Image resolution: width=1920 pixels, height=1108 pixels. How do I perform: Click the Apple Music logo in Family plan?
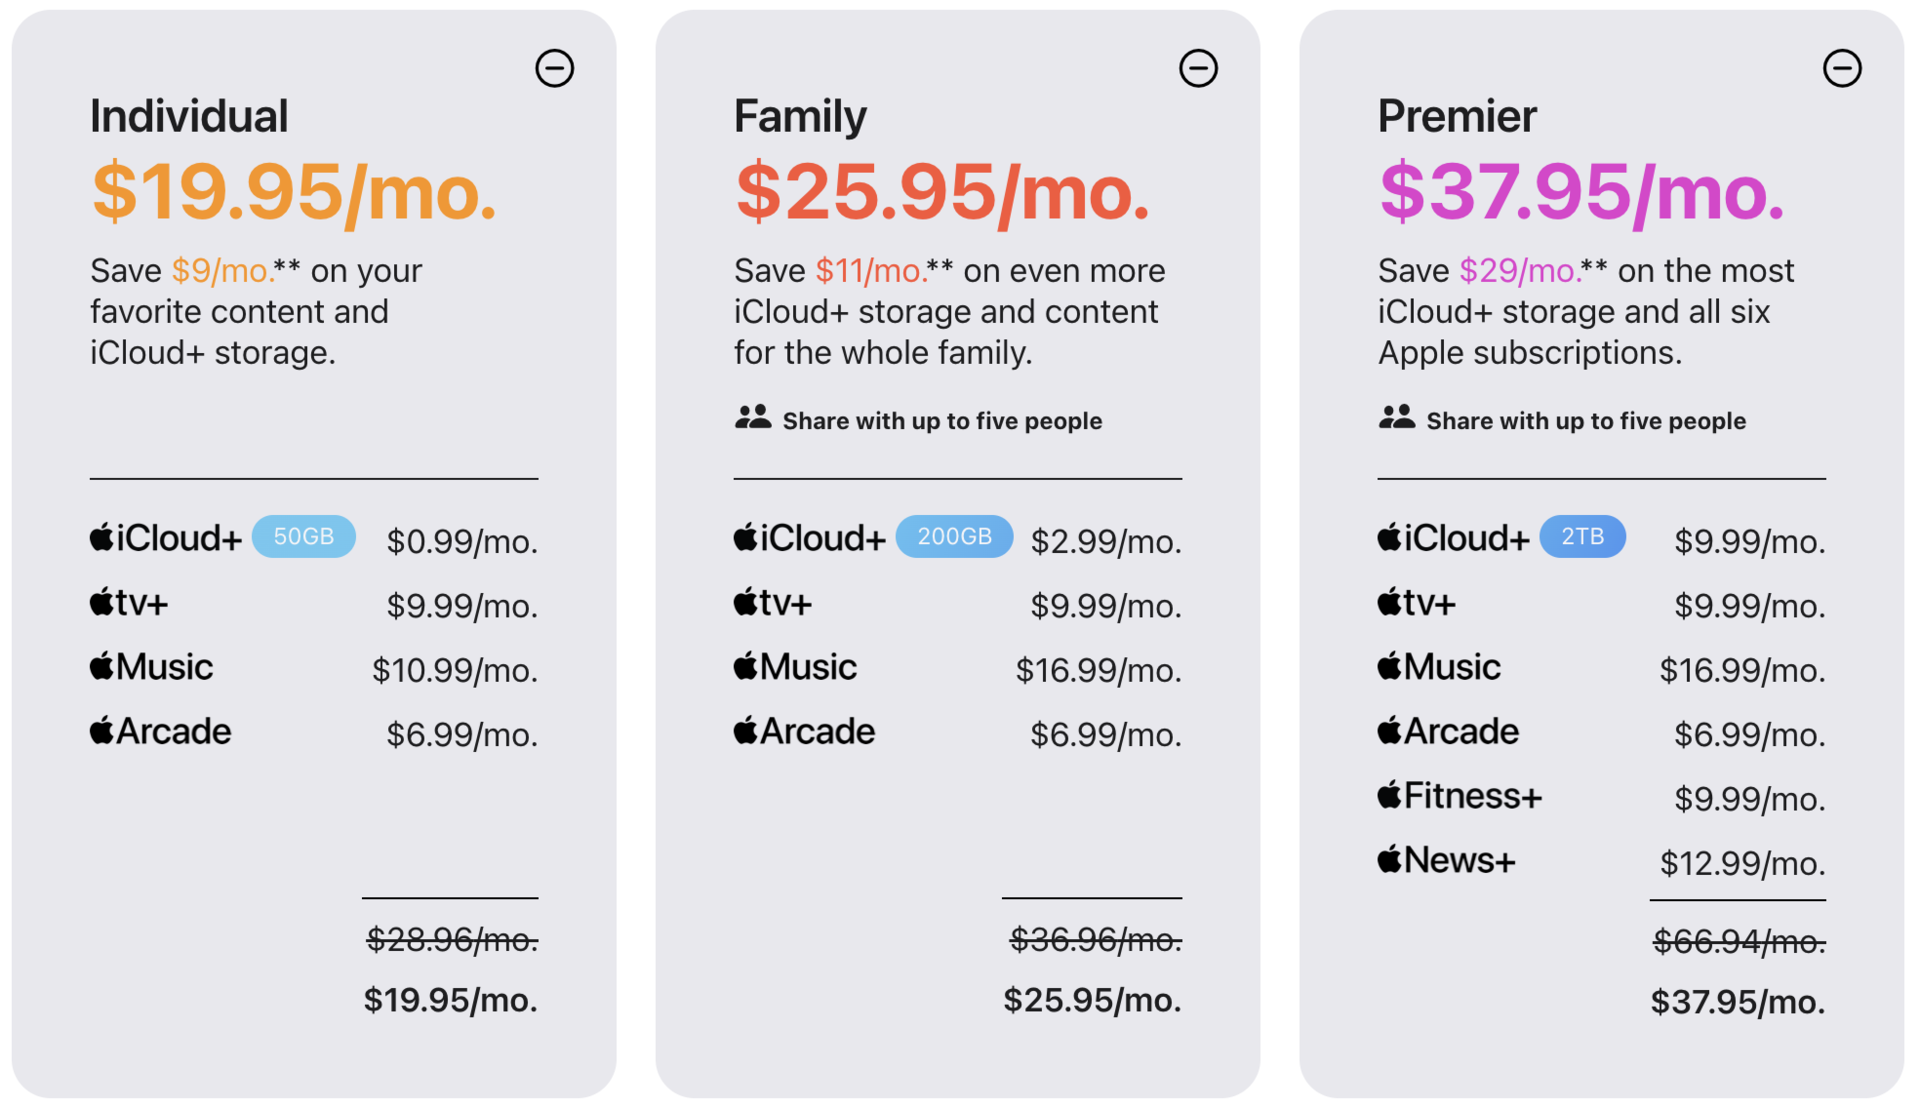tap(796, 667)
